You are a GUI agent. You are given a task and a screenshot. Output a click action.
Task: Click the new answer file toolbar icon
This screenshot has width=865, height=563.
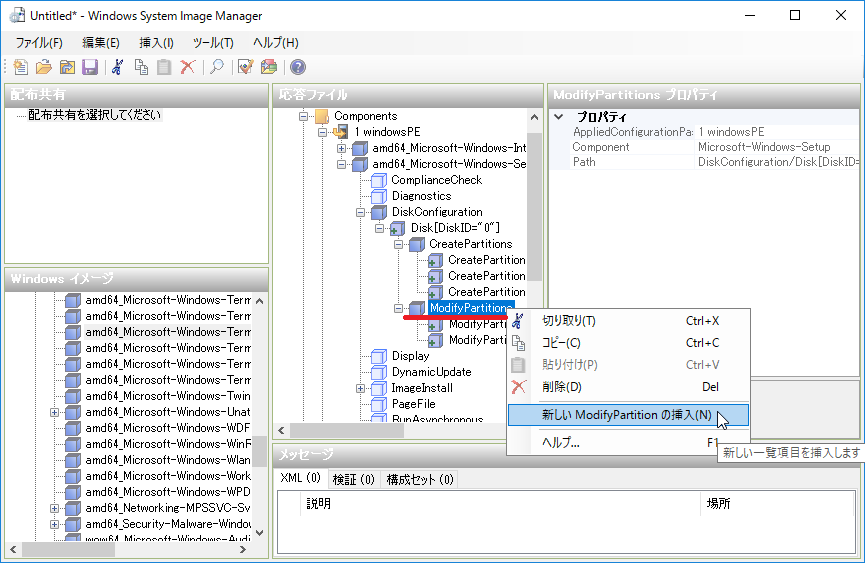pyautogui.click(x=21, y=67)
